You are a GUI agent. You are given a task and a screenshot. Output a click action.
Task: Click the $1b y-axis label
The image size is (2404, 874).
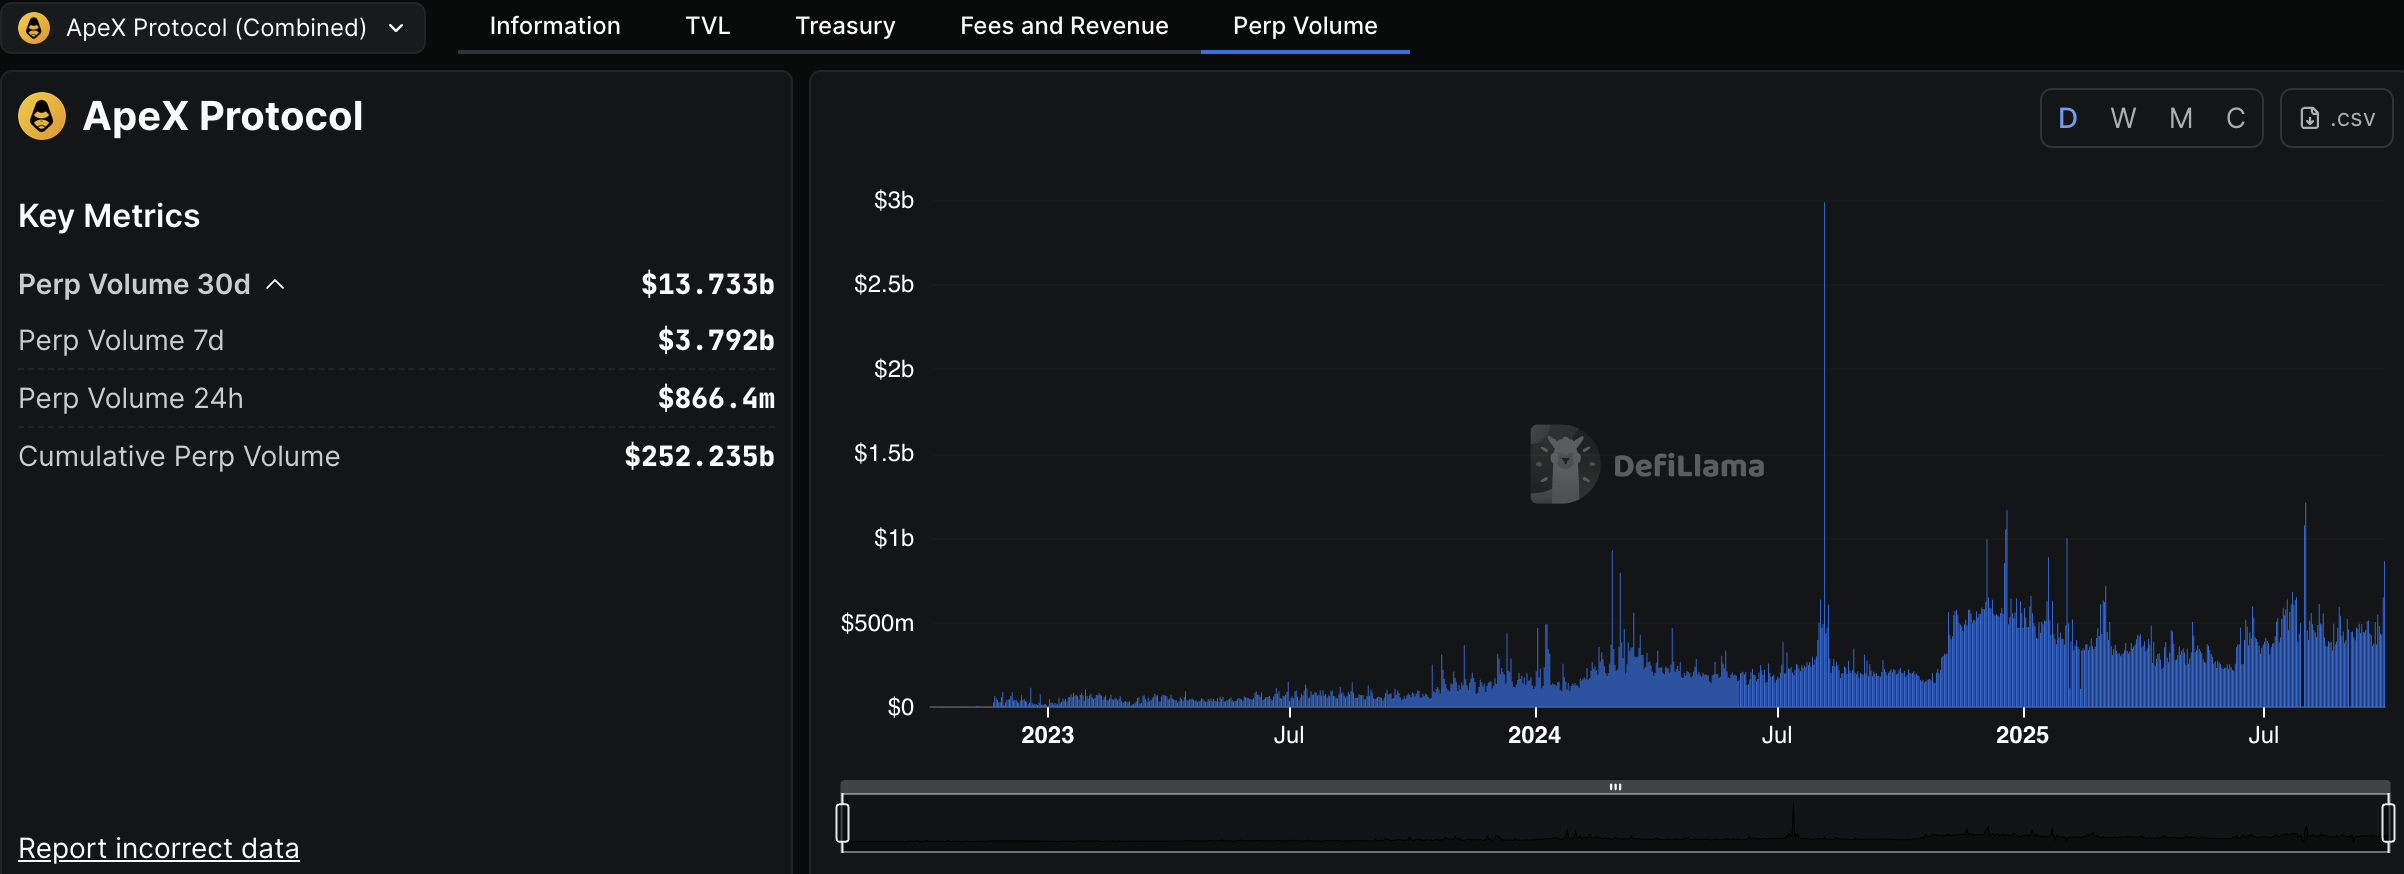click(x=893, y=538)
